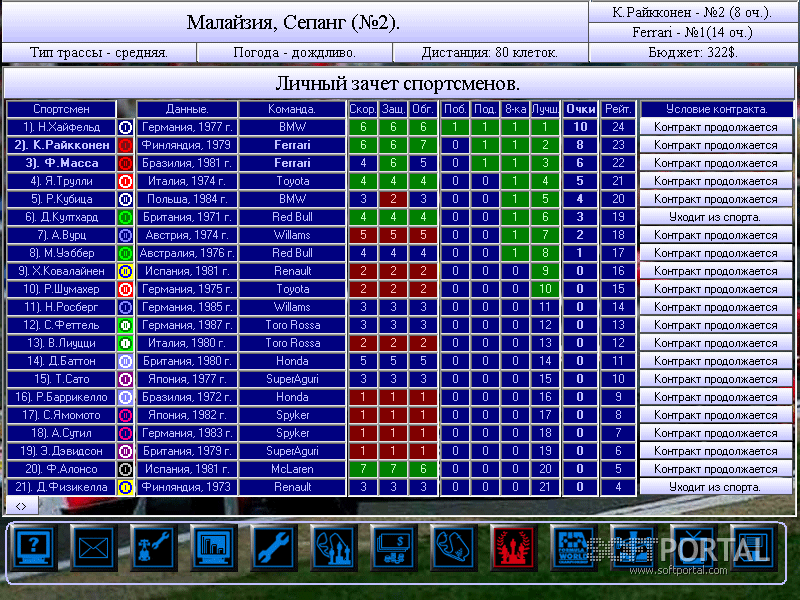Open the mail envelope icon

pos(93,547)
